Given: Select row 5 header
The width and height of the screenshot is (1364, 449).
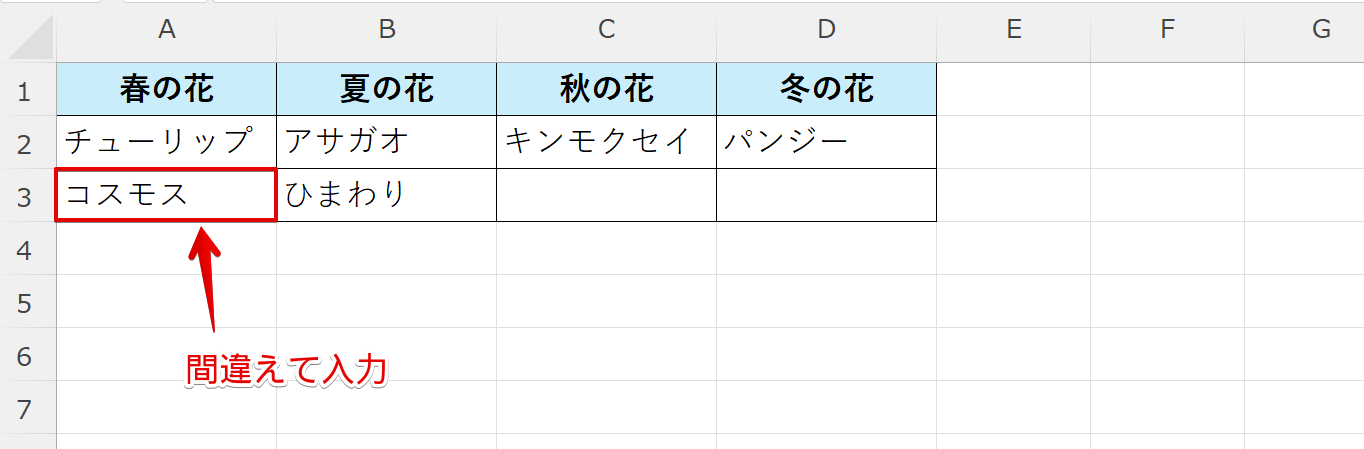Looking at the screenshot, I should 27,302.
